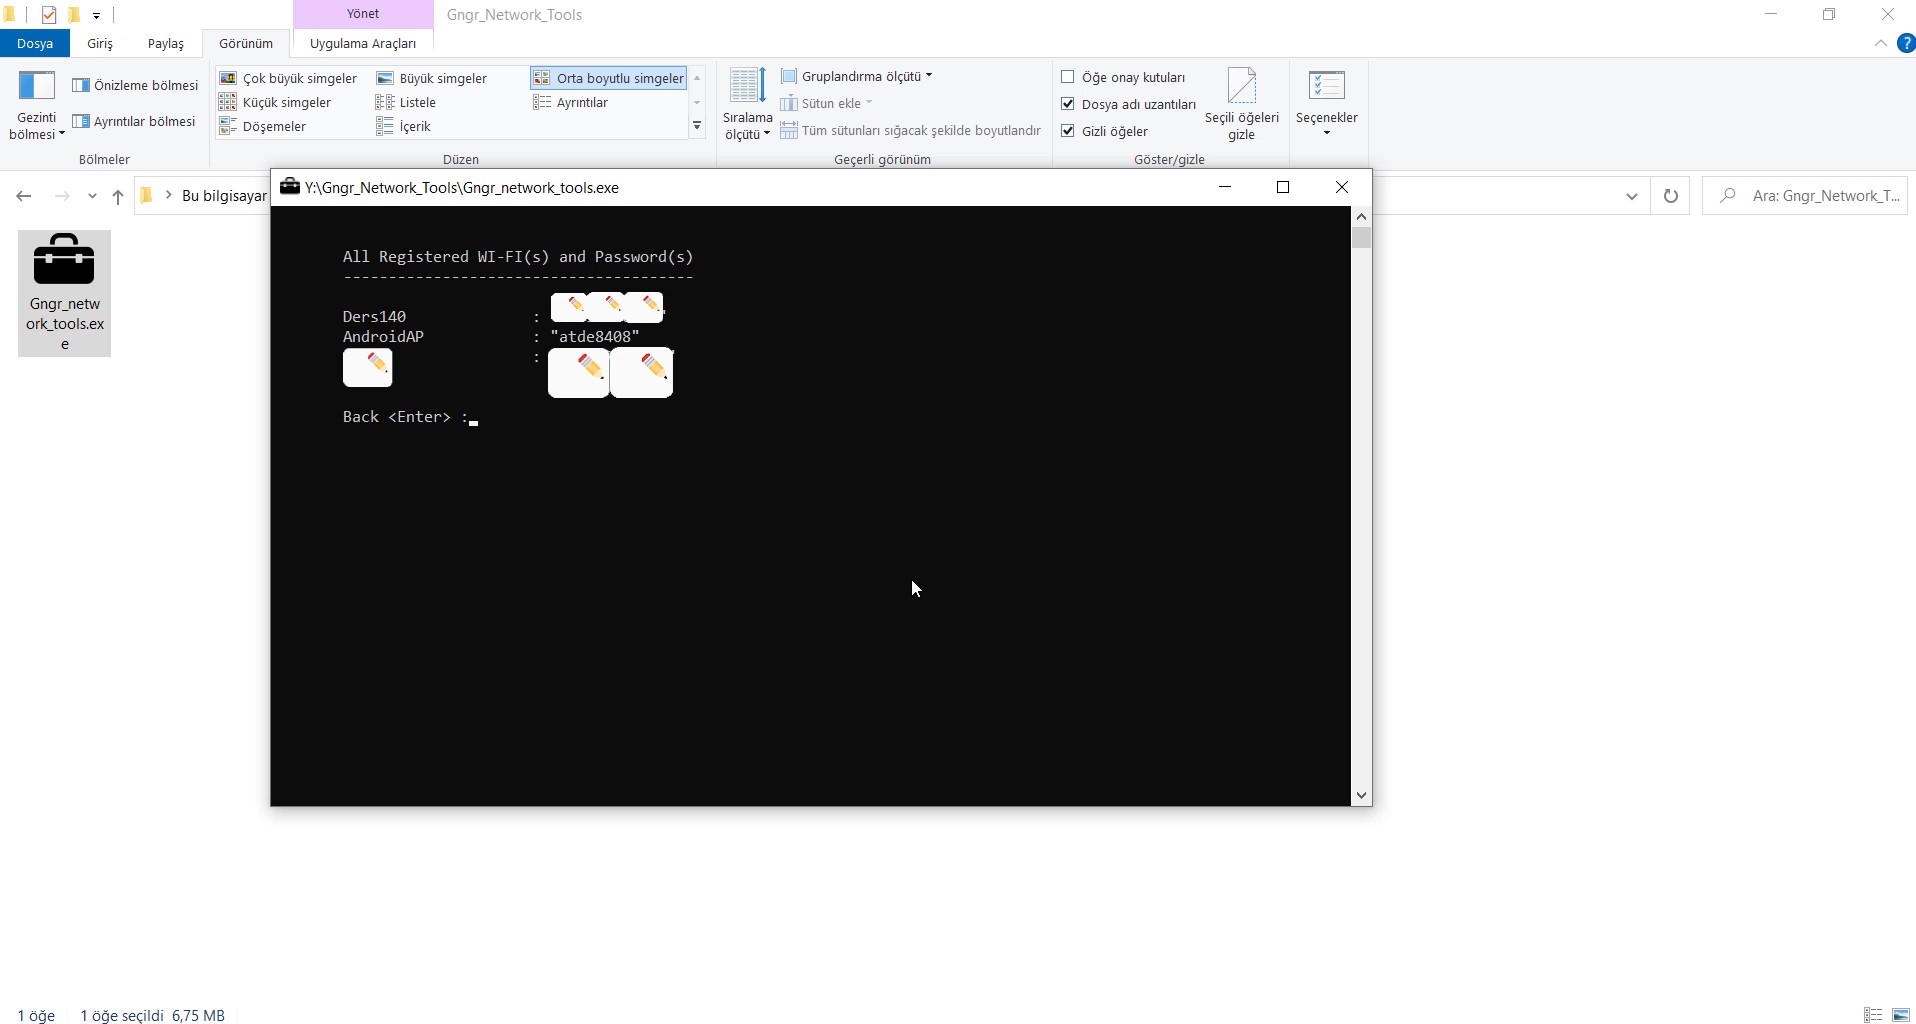Select Gngr_network_tools.exe file icon
Viewport: 1916px width, 1024px height.
click(x=64, y=293)
